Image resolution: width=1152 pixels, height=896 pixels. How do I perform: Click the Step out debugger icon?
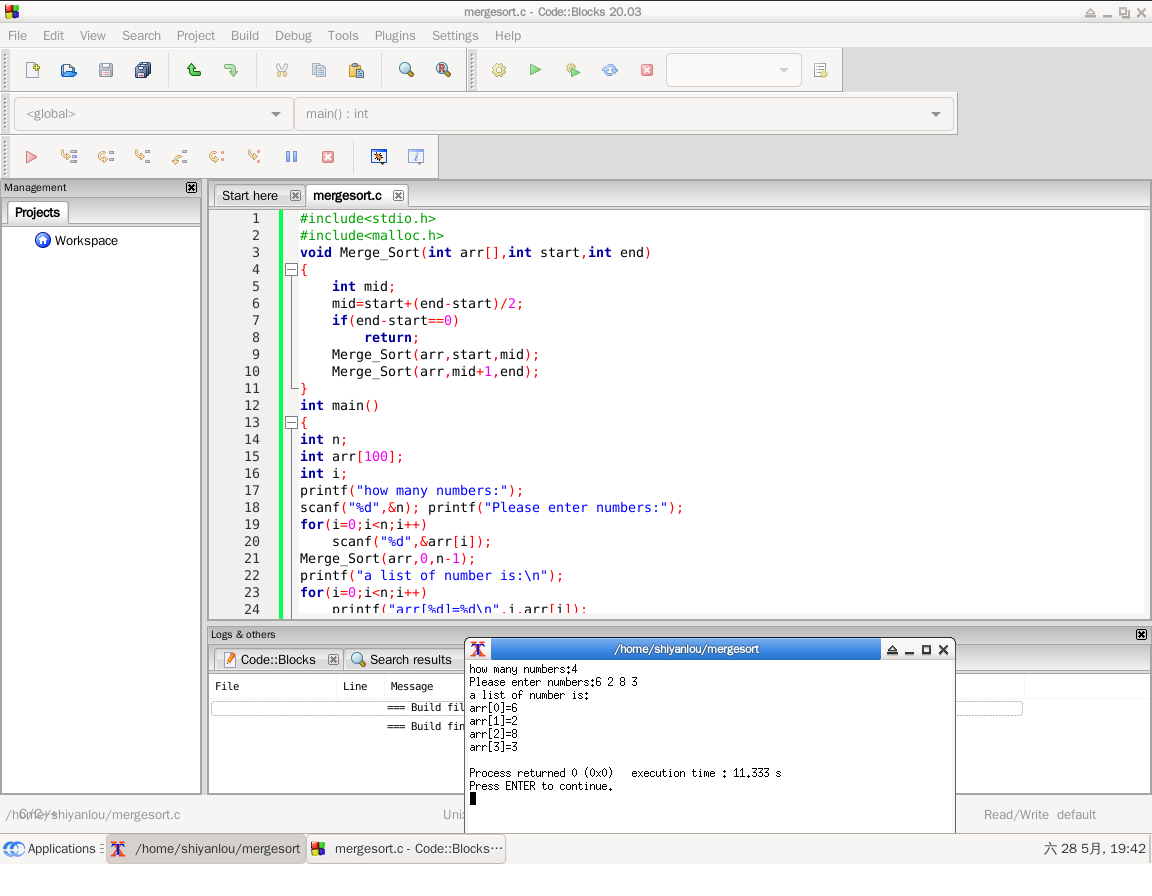point(180,156)
